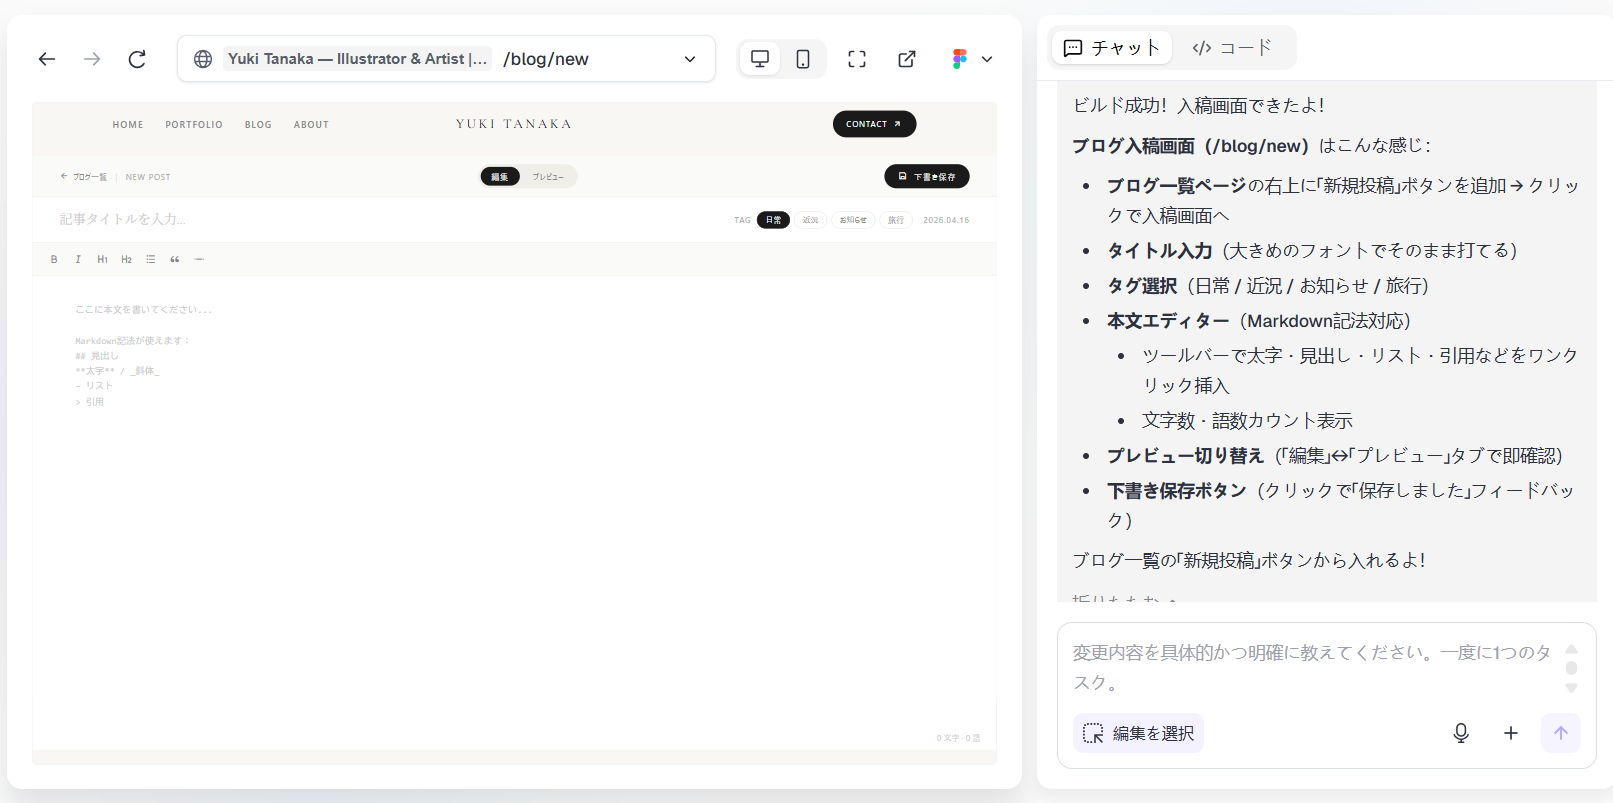
Task: Focus the chat prompt input field
Action: pos(1312,667)
